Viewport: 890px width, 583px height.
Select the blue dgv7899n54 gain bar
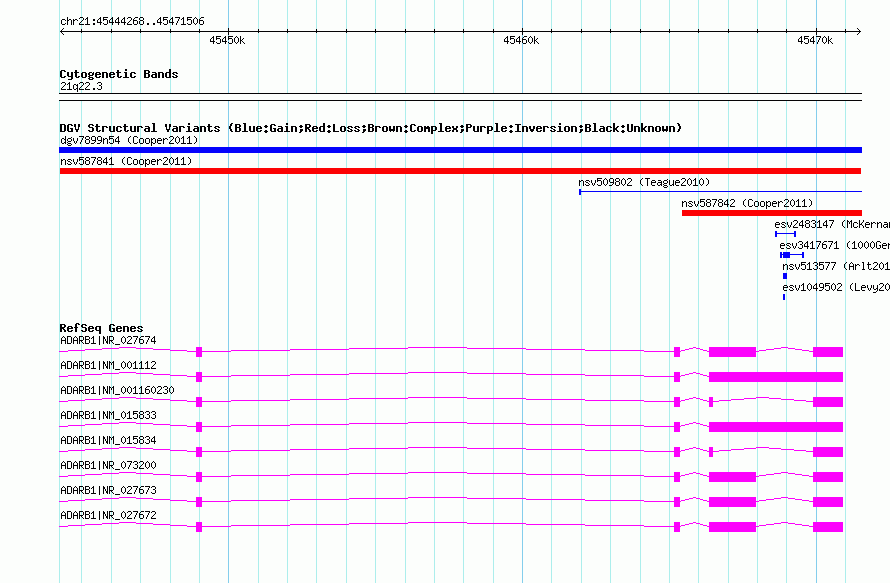[460, 150]
